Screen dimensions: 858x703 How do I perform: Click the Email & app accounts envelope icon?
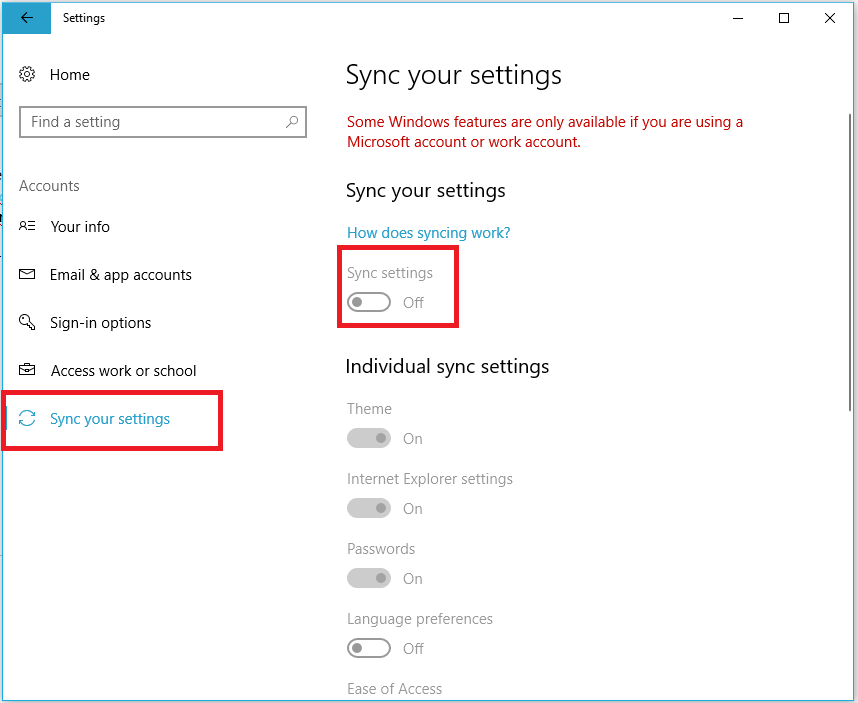pyautogui.click(x=27, y=274)
